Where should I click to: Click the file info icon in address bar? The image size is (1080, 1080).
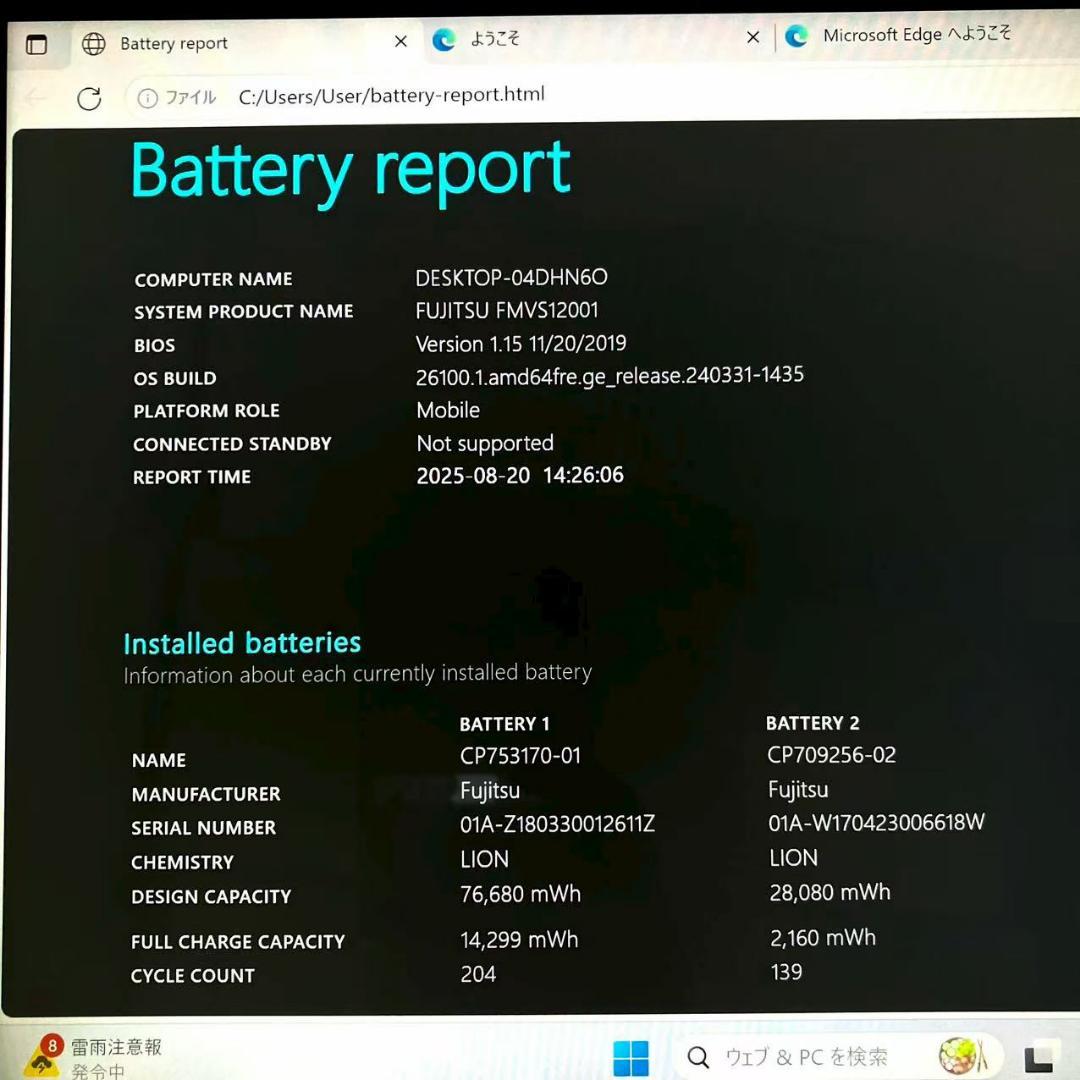click(147, 98)
